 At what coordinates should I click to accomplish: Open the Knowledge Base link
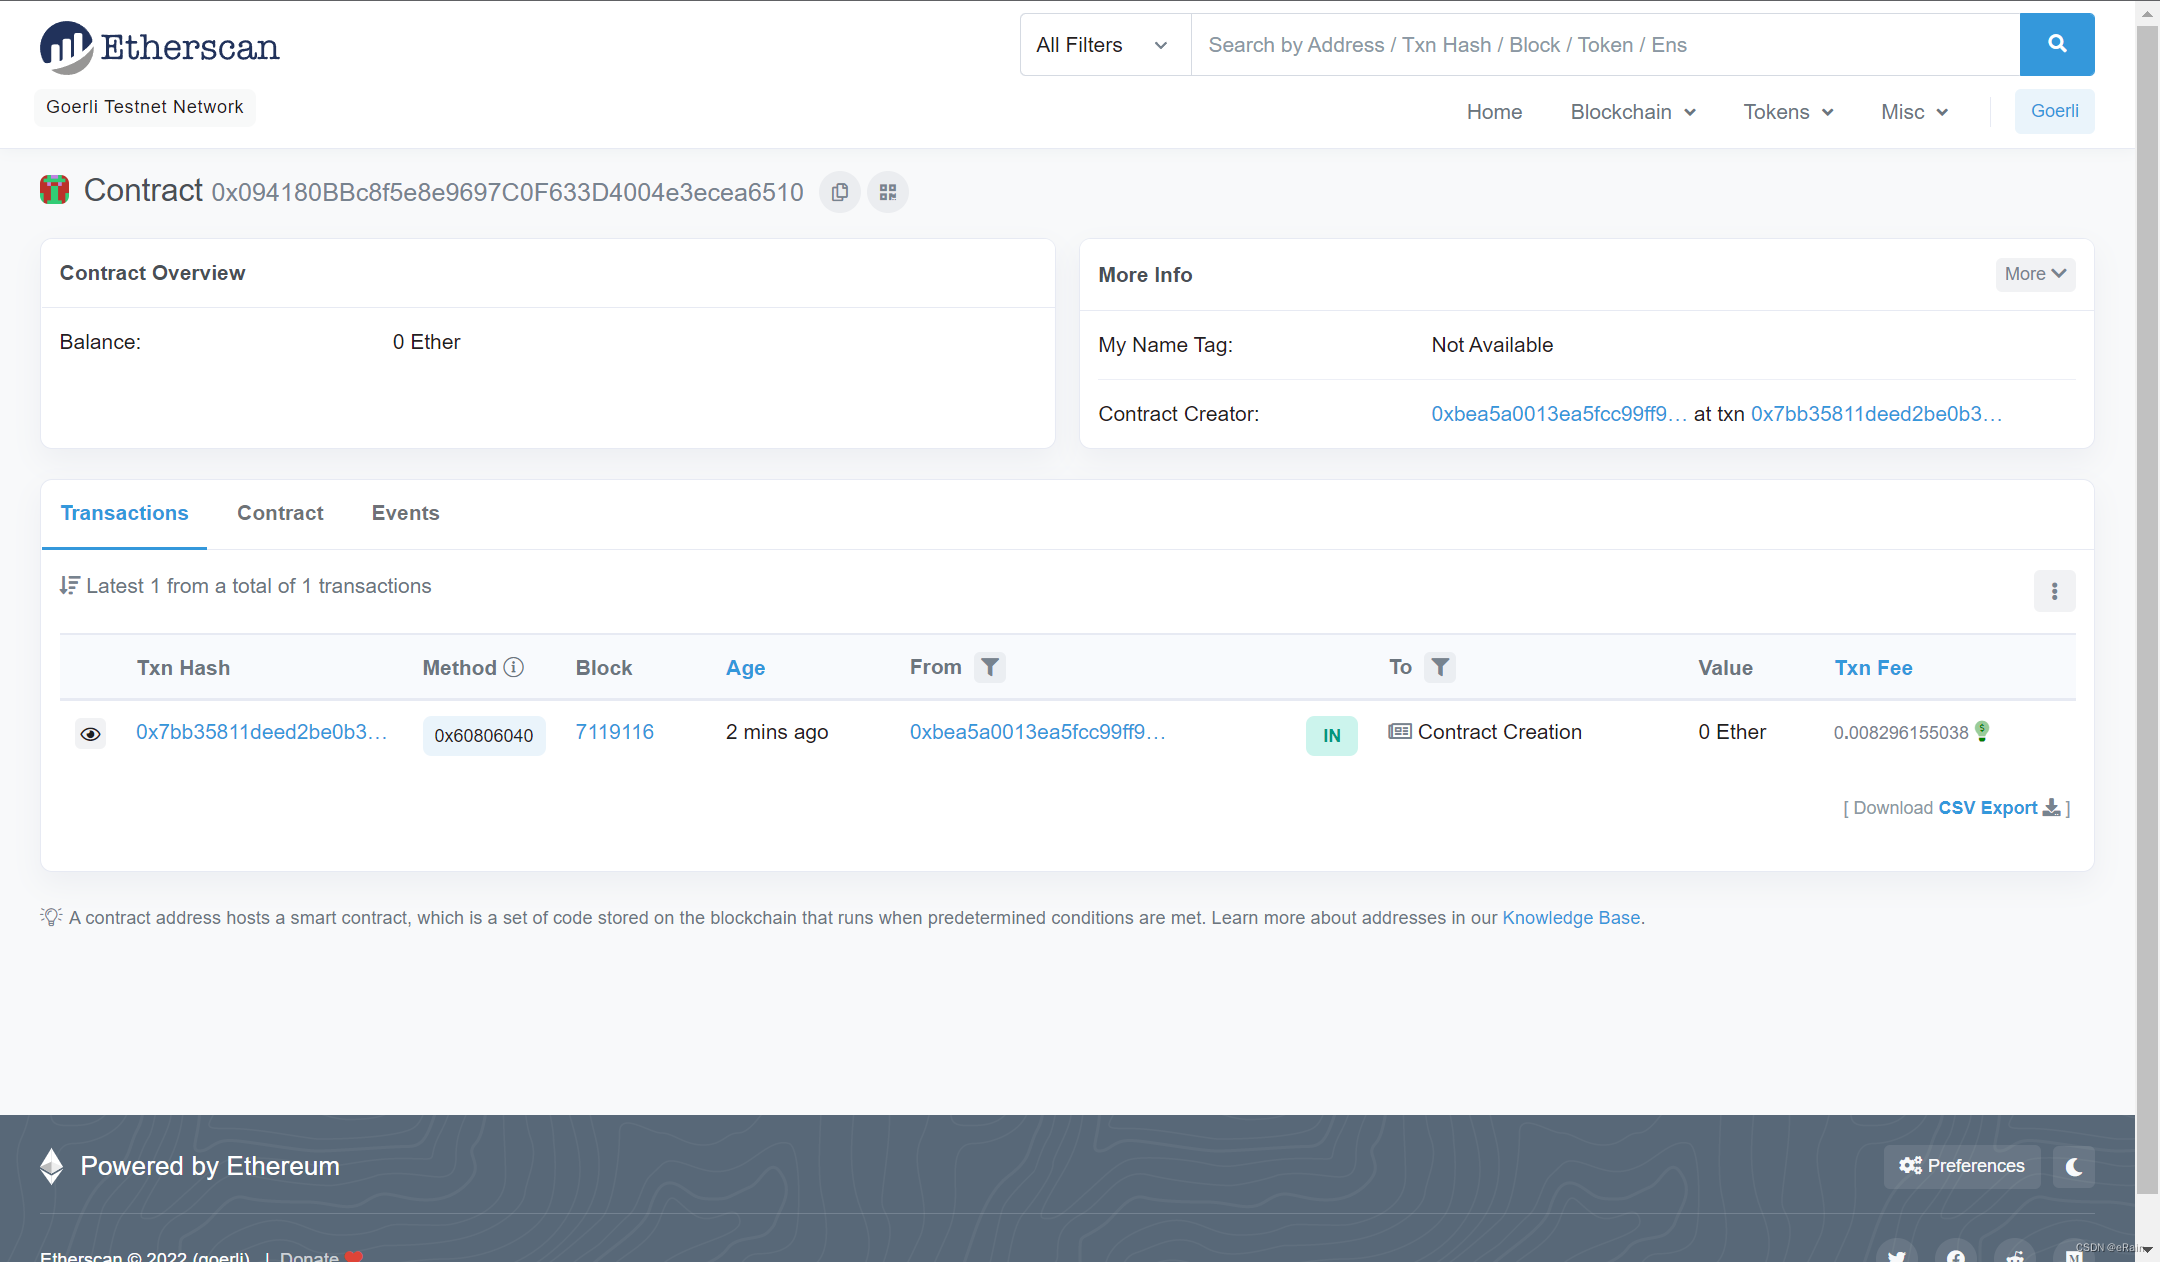click(x=1571, y=918)
